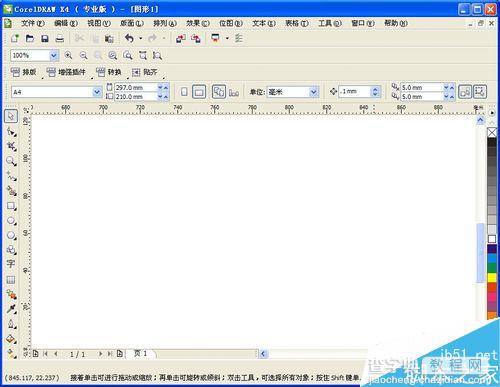Screen dimensions: 500x387
Task: Click Zoom In magnifier icon
Action: click(x=68, y=55)
